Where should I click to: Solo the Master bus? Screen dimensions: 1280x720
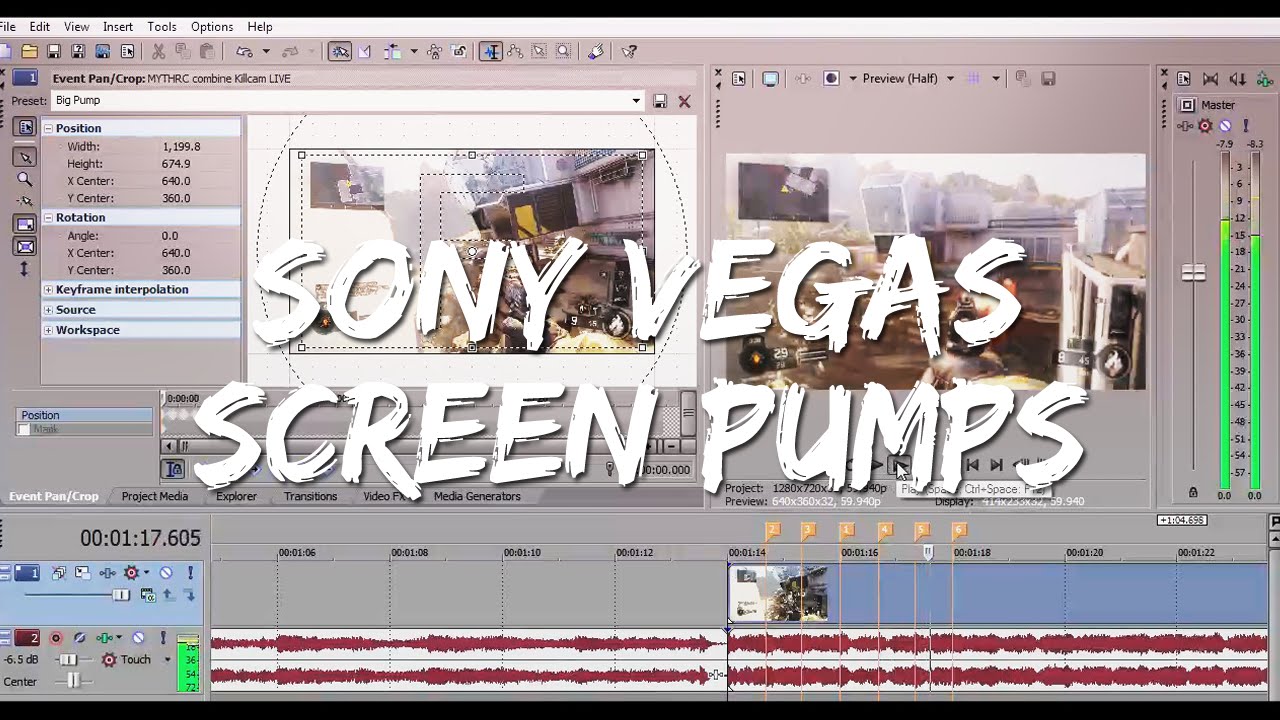pos(1244,126)
